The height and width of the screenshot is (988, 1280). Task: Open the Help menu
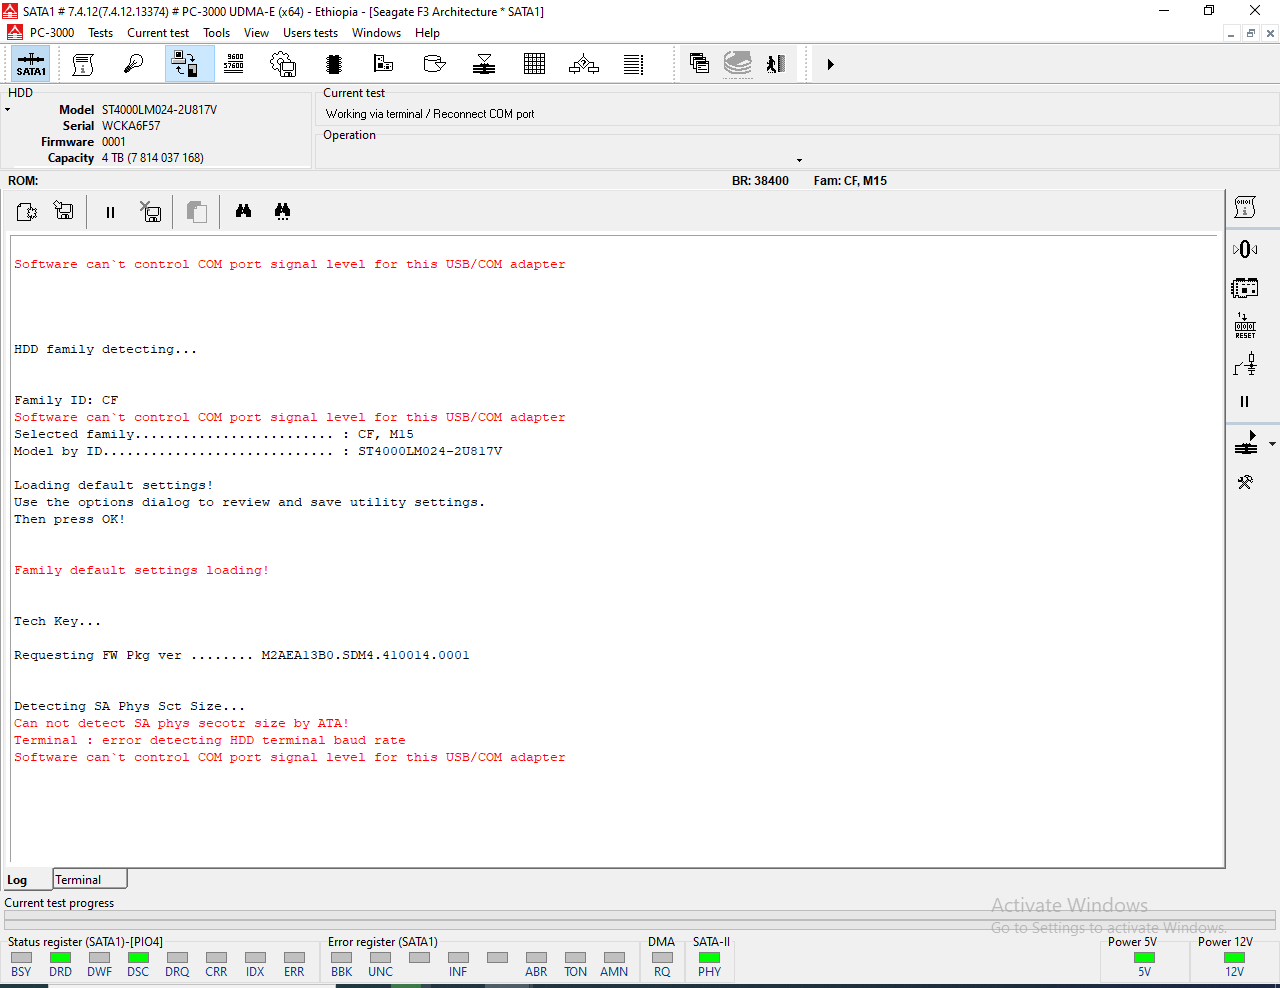pos(427,33)
